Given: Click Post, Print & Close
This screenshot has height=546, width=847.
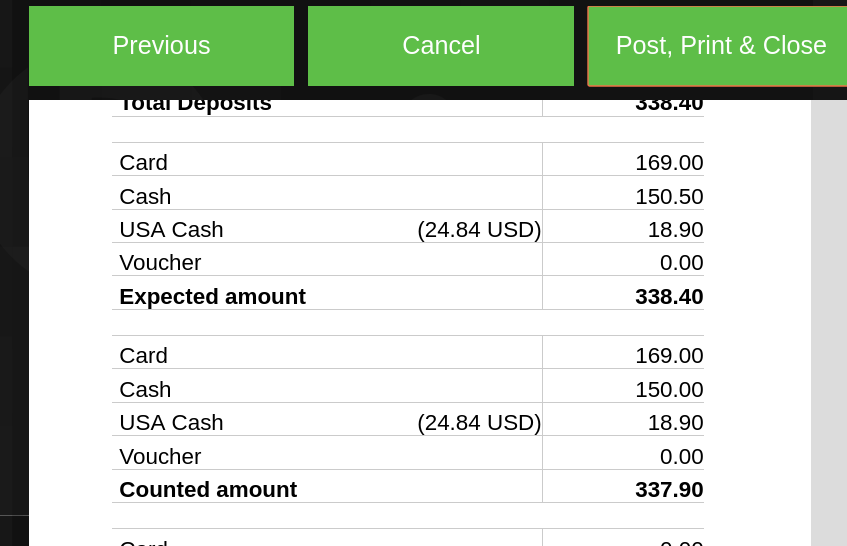Looking at the screenshot, I should (720, 46).
